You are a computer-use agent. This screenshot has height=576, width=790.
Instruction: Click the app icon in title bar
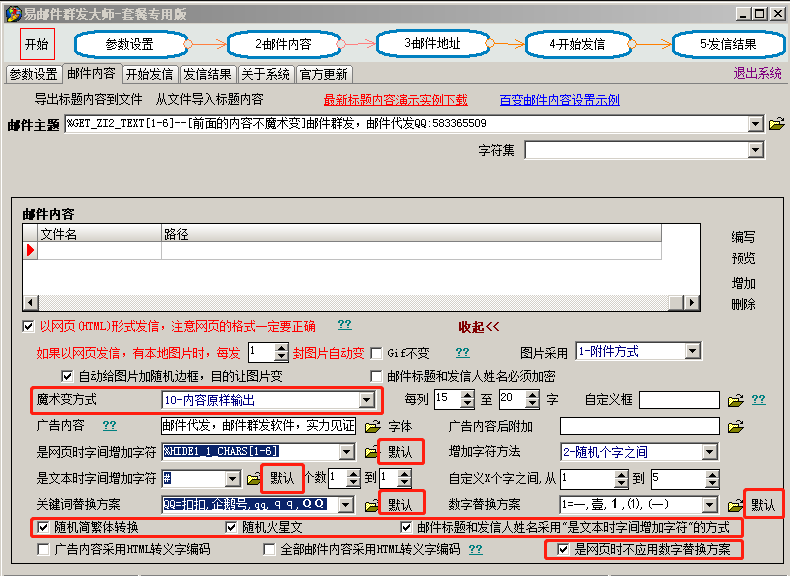[13, 14]
